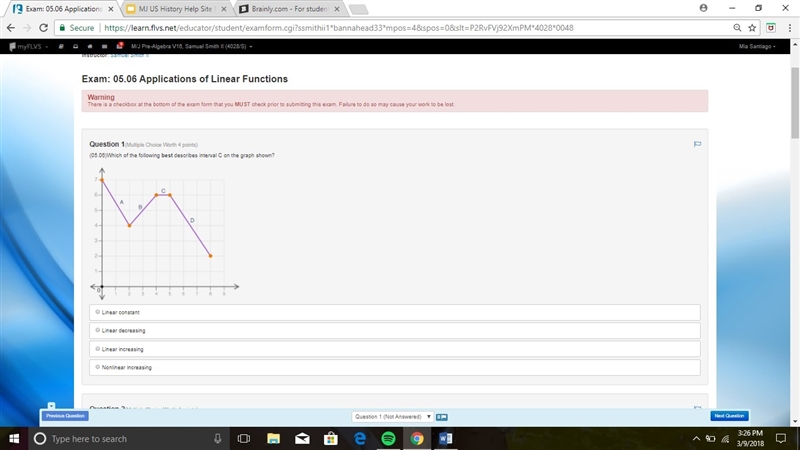Focus the learn.flvs.net address bar
Image resolution: width=800 pixels, height=450 pixels.
339,28
